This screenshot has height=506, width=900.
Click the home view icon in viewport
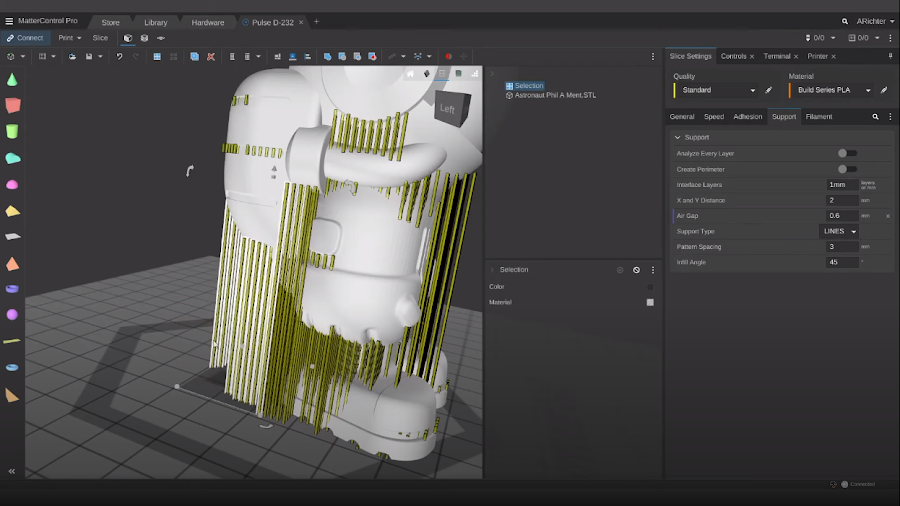410,74
